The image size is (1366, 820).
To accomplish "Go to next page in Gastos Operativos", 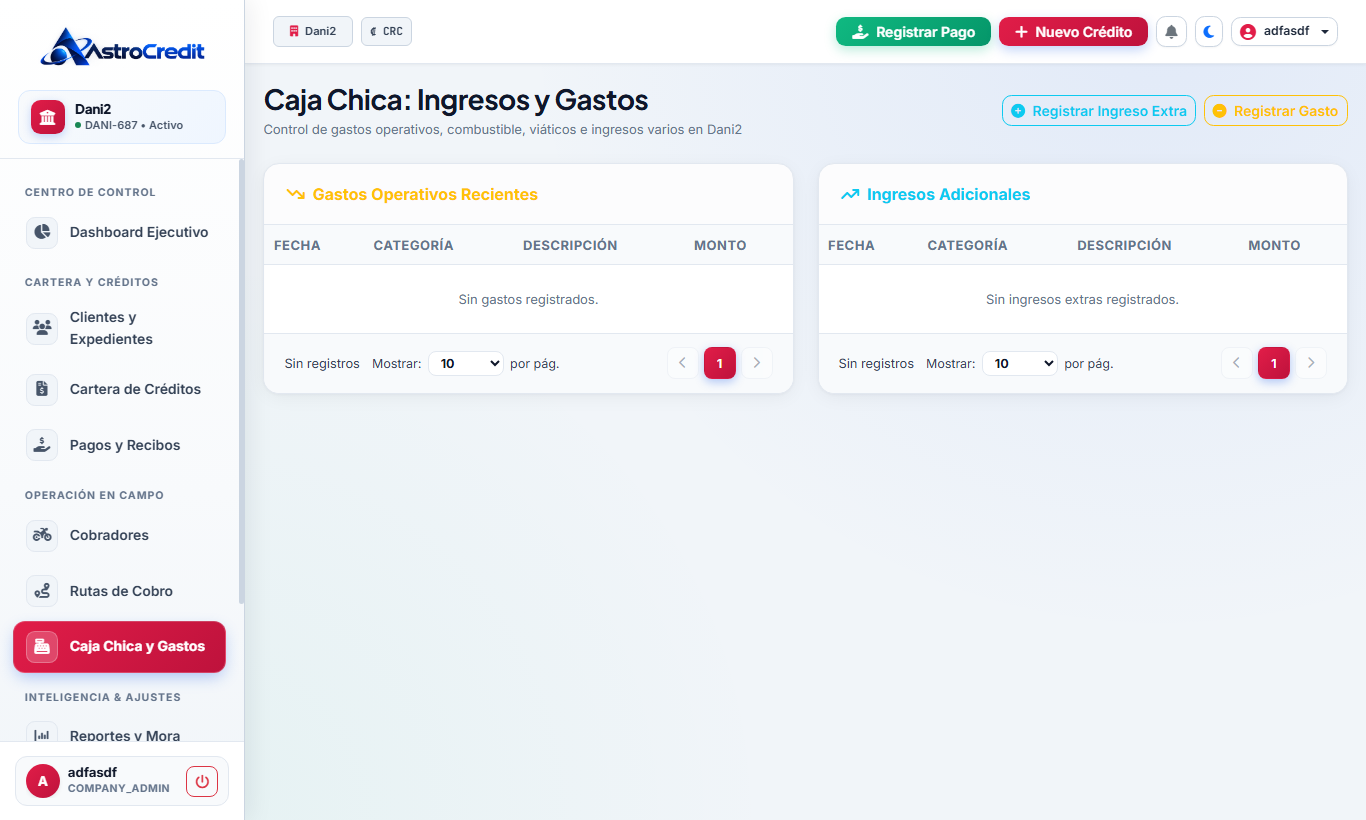I will point(757,363).
